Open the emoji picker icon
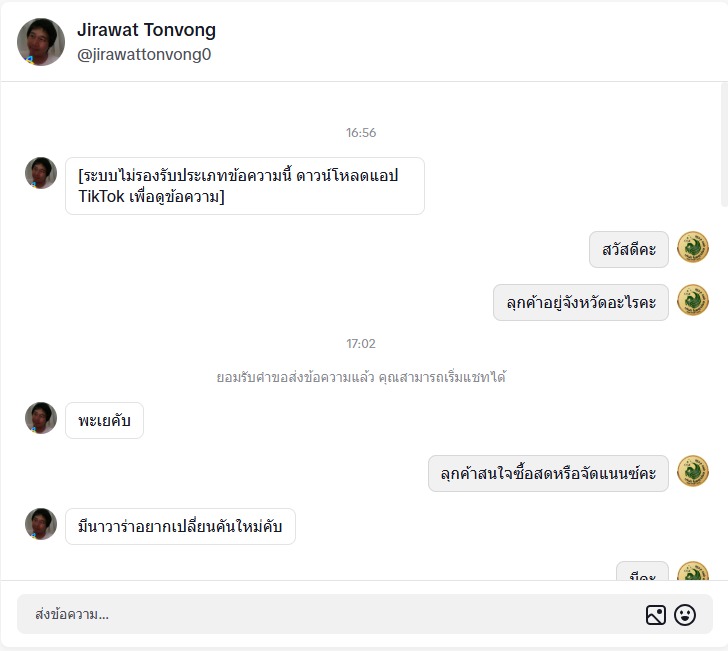728x651 pixels. pyautogui.click(x=685, y=615)
